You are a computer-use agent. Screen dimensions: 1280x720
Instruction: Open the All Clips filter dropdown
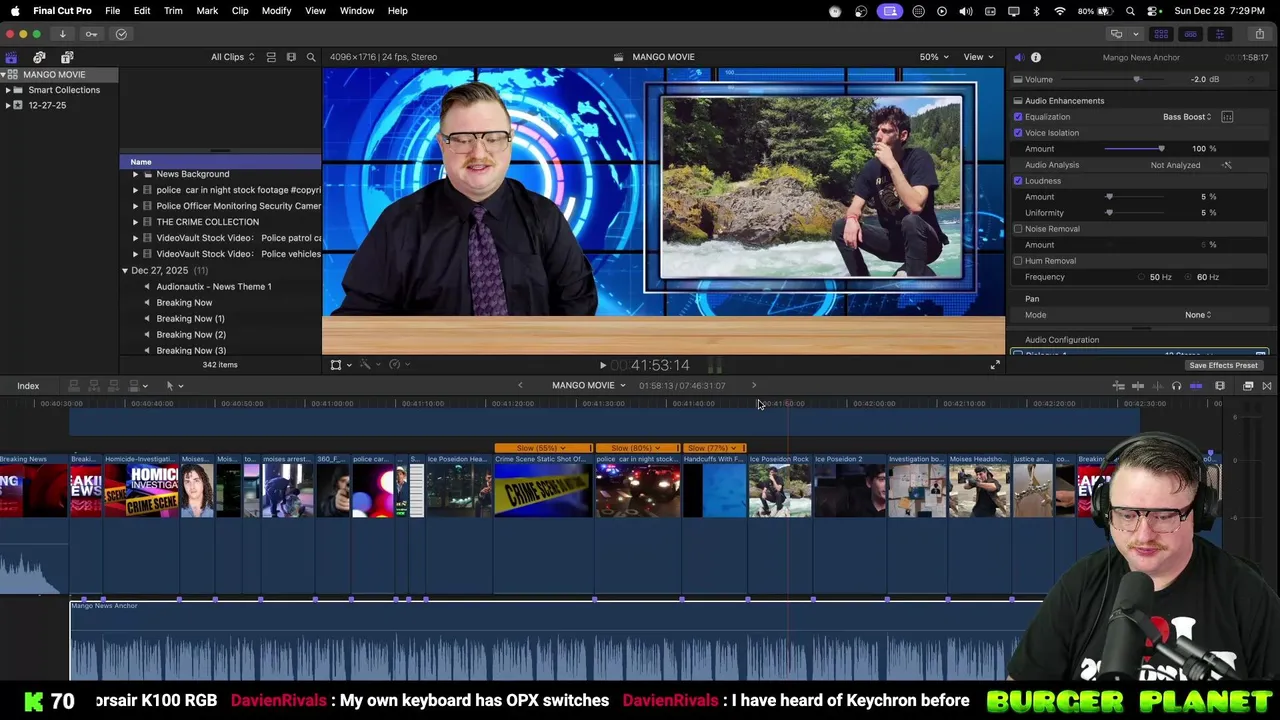point(232,57)
